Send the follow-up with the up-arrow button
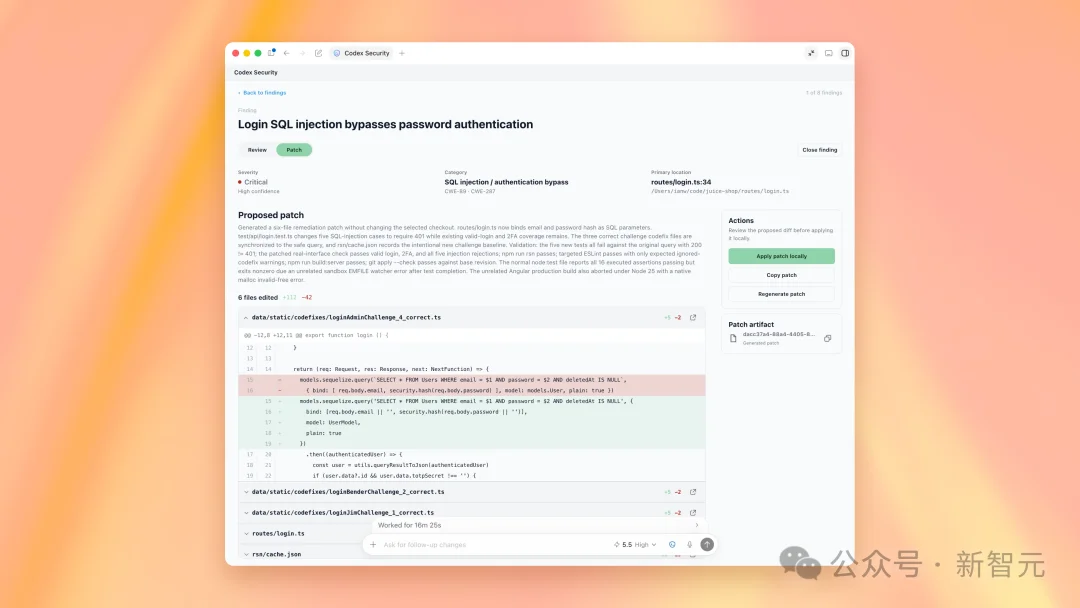 click(x=707, y=545)
